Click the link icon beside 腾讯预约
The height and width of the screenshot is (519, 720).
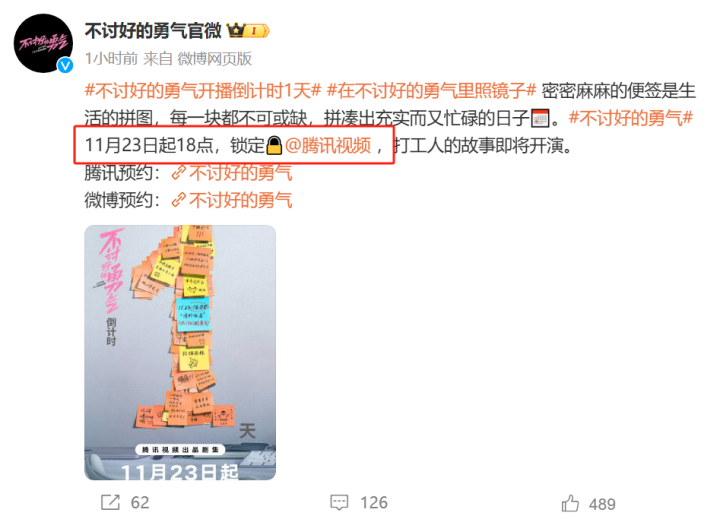tap(179, 173)
